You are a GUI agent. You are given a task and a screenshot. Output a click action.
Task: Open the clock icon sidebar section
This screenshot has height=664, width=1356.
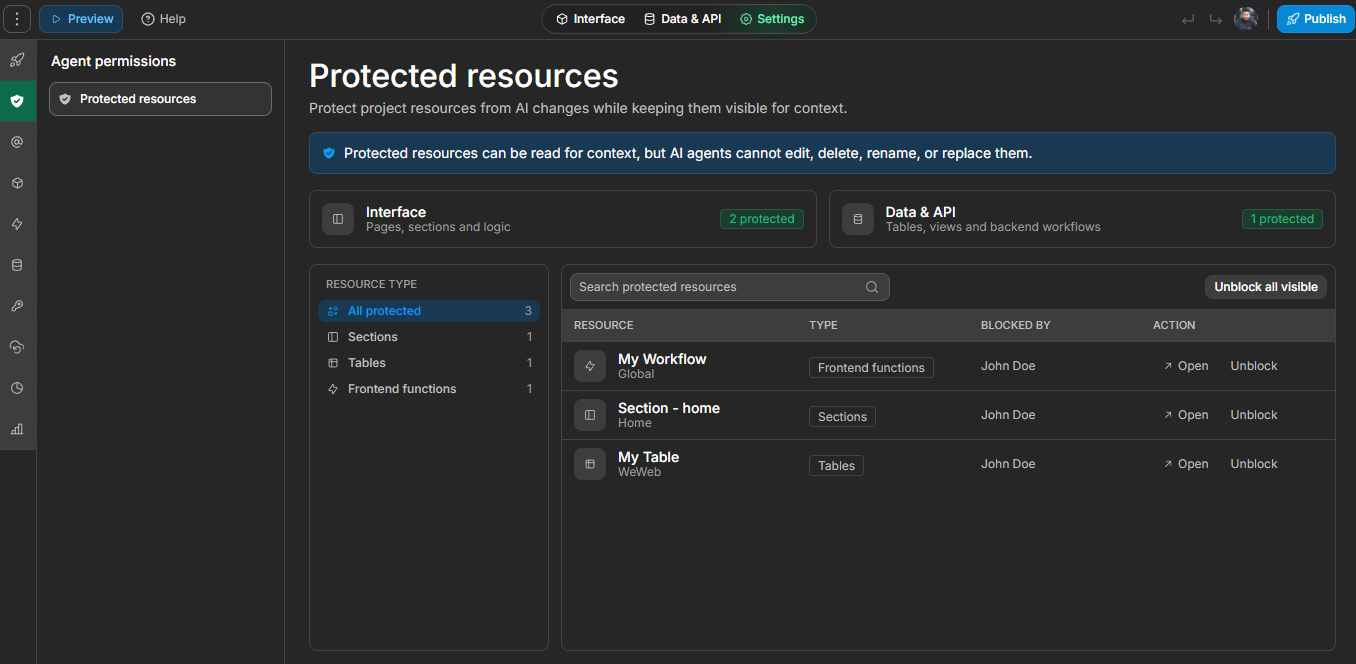pos(17,388)
